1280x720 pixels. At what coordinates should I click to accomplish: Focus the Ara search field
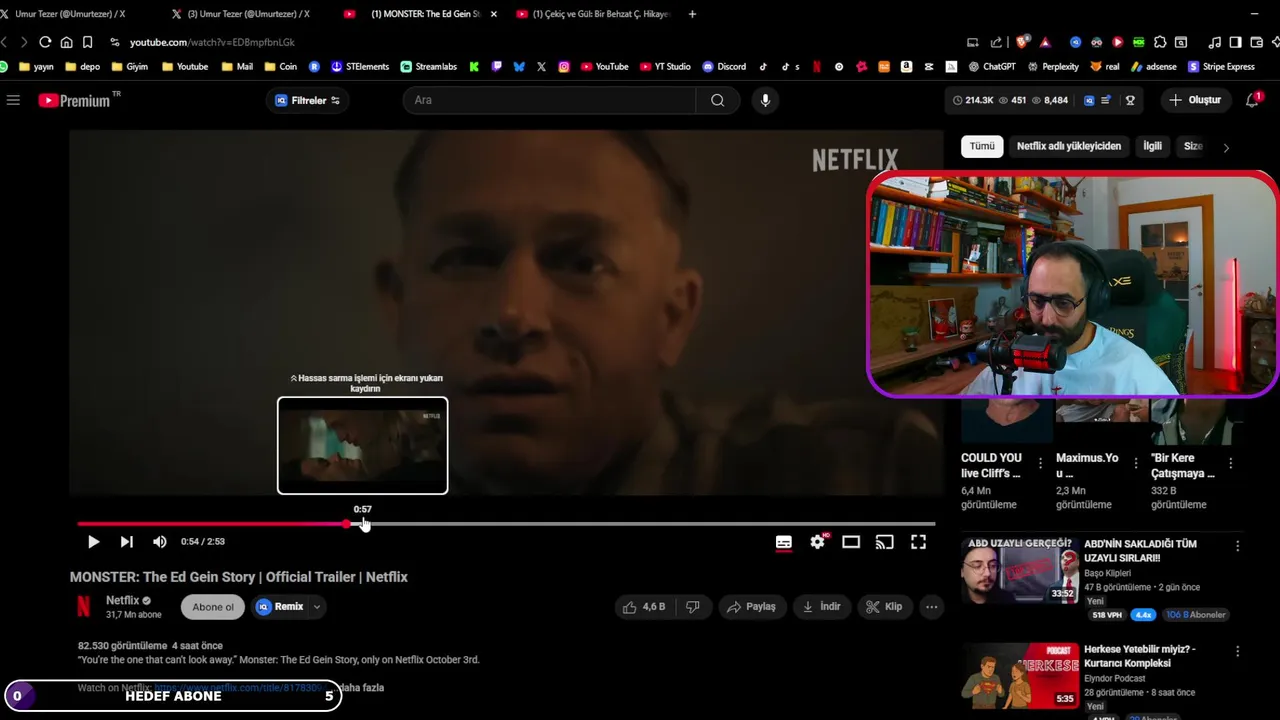[x=550, y=100]
